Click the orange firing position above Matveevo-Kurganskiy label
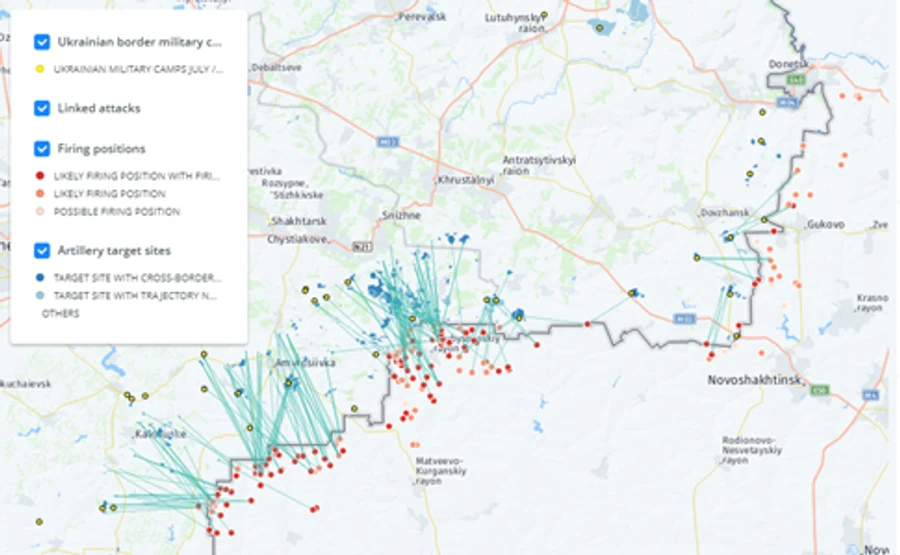 (414, 444)
